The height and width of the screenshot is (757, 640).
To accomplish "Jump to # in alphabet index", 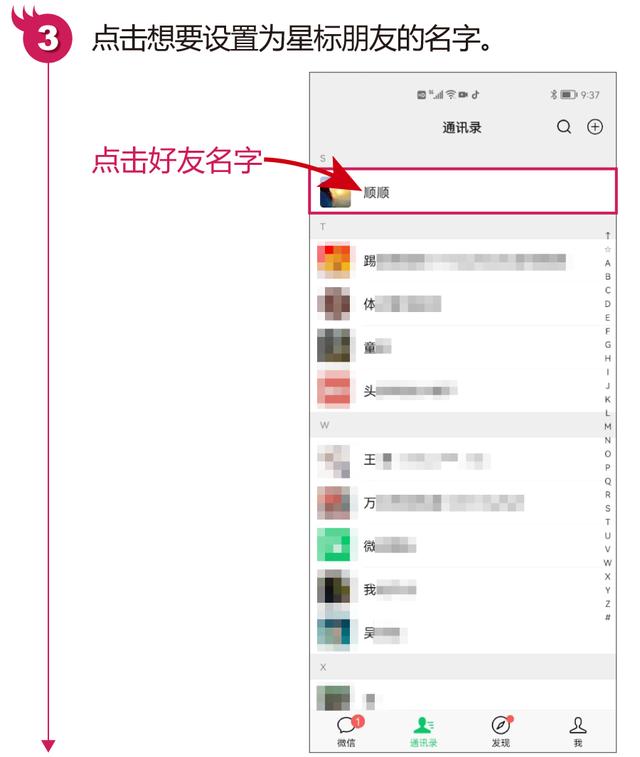I will (608, 617).
